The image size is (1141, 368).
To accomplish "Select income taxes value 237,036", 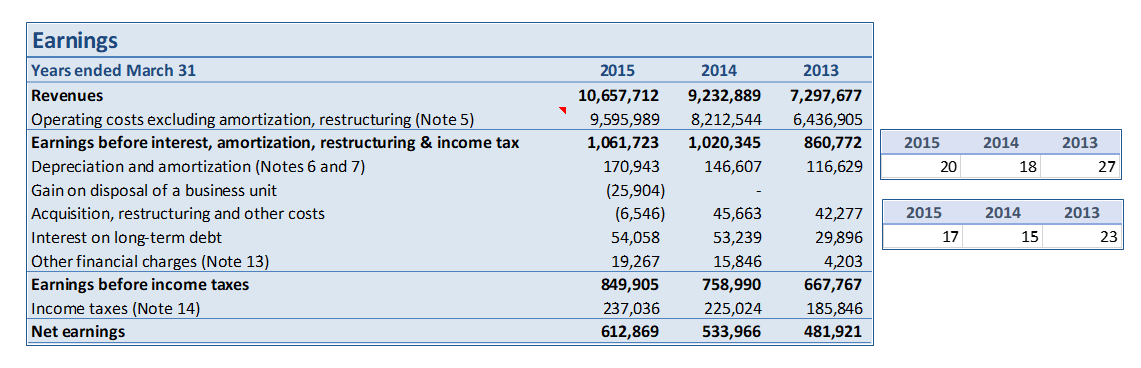I will [x=632, y=308].
